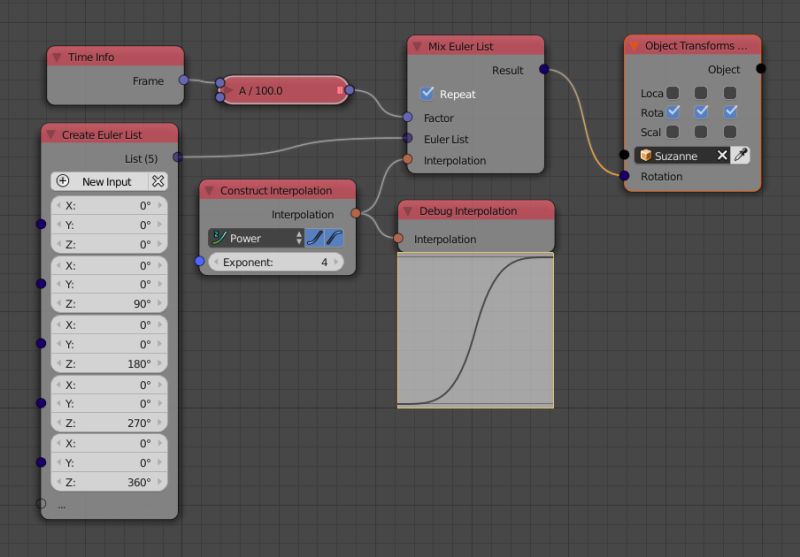Click Debug Interpolation input socket

click(x=398, y=238)
